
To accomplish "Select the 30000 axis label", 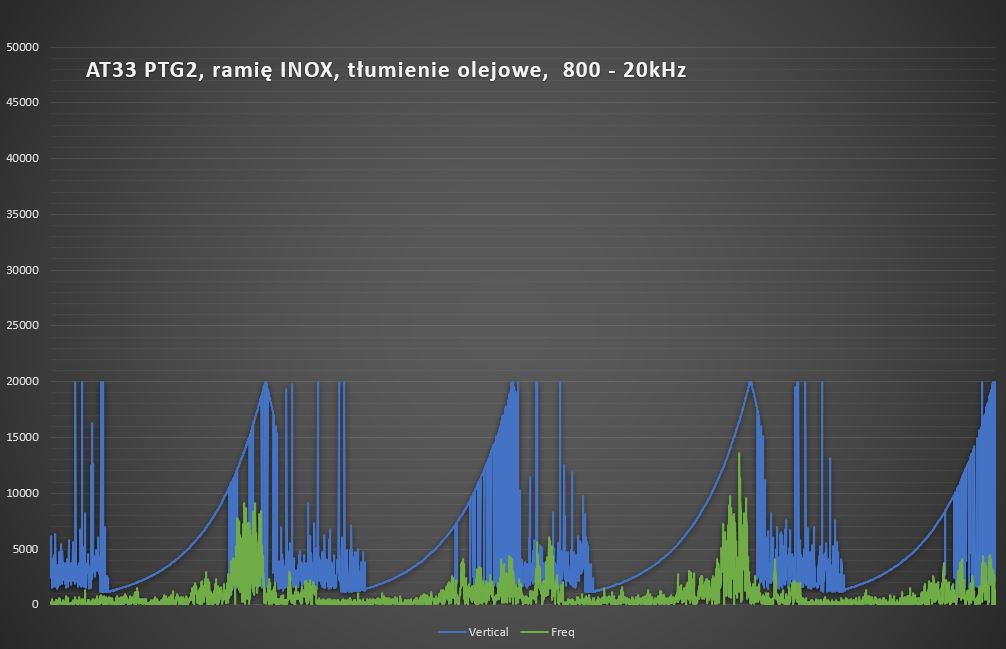I will pos(22,270).
